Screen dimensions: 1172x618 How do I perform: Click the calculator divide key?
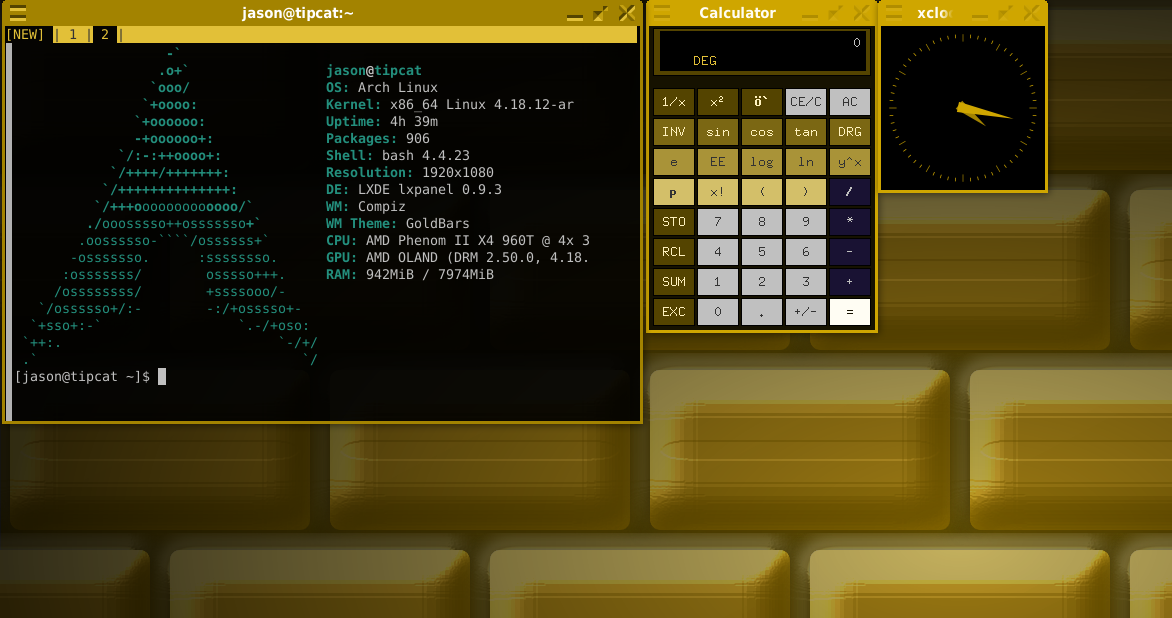[850, 192]
